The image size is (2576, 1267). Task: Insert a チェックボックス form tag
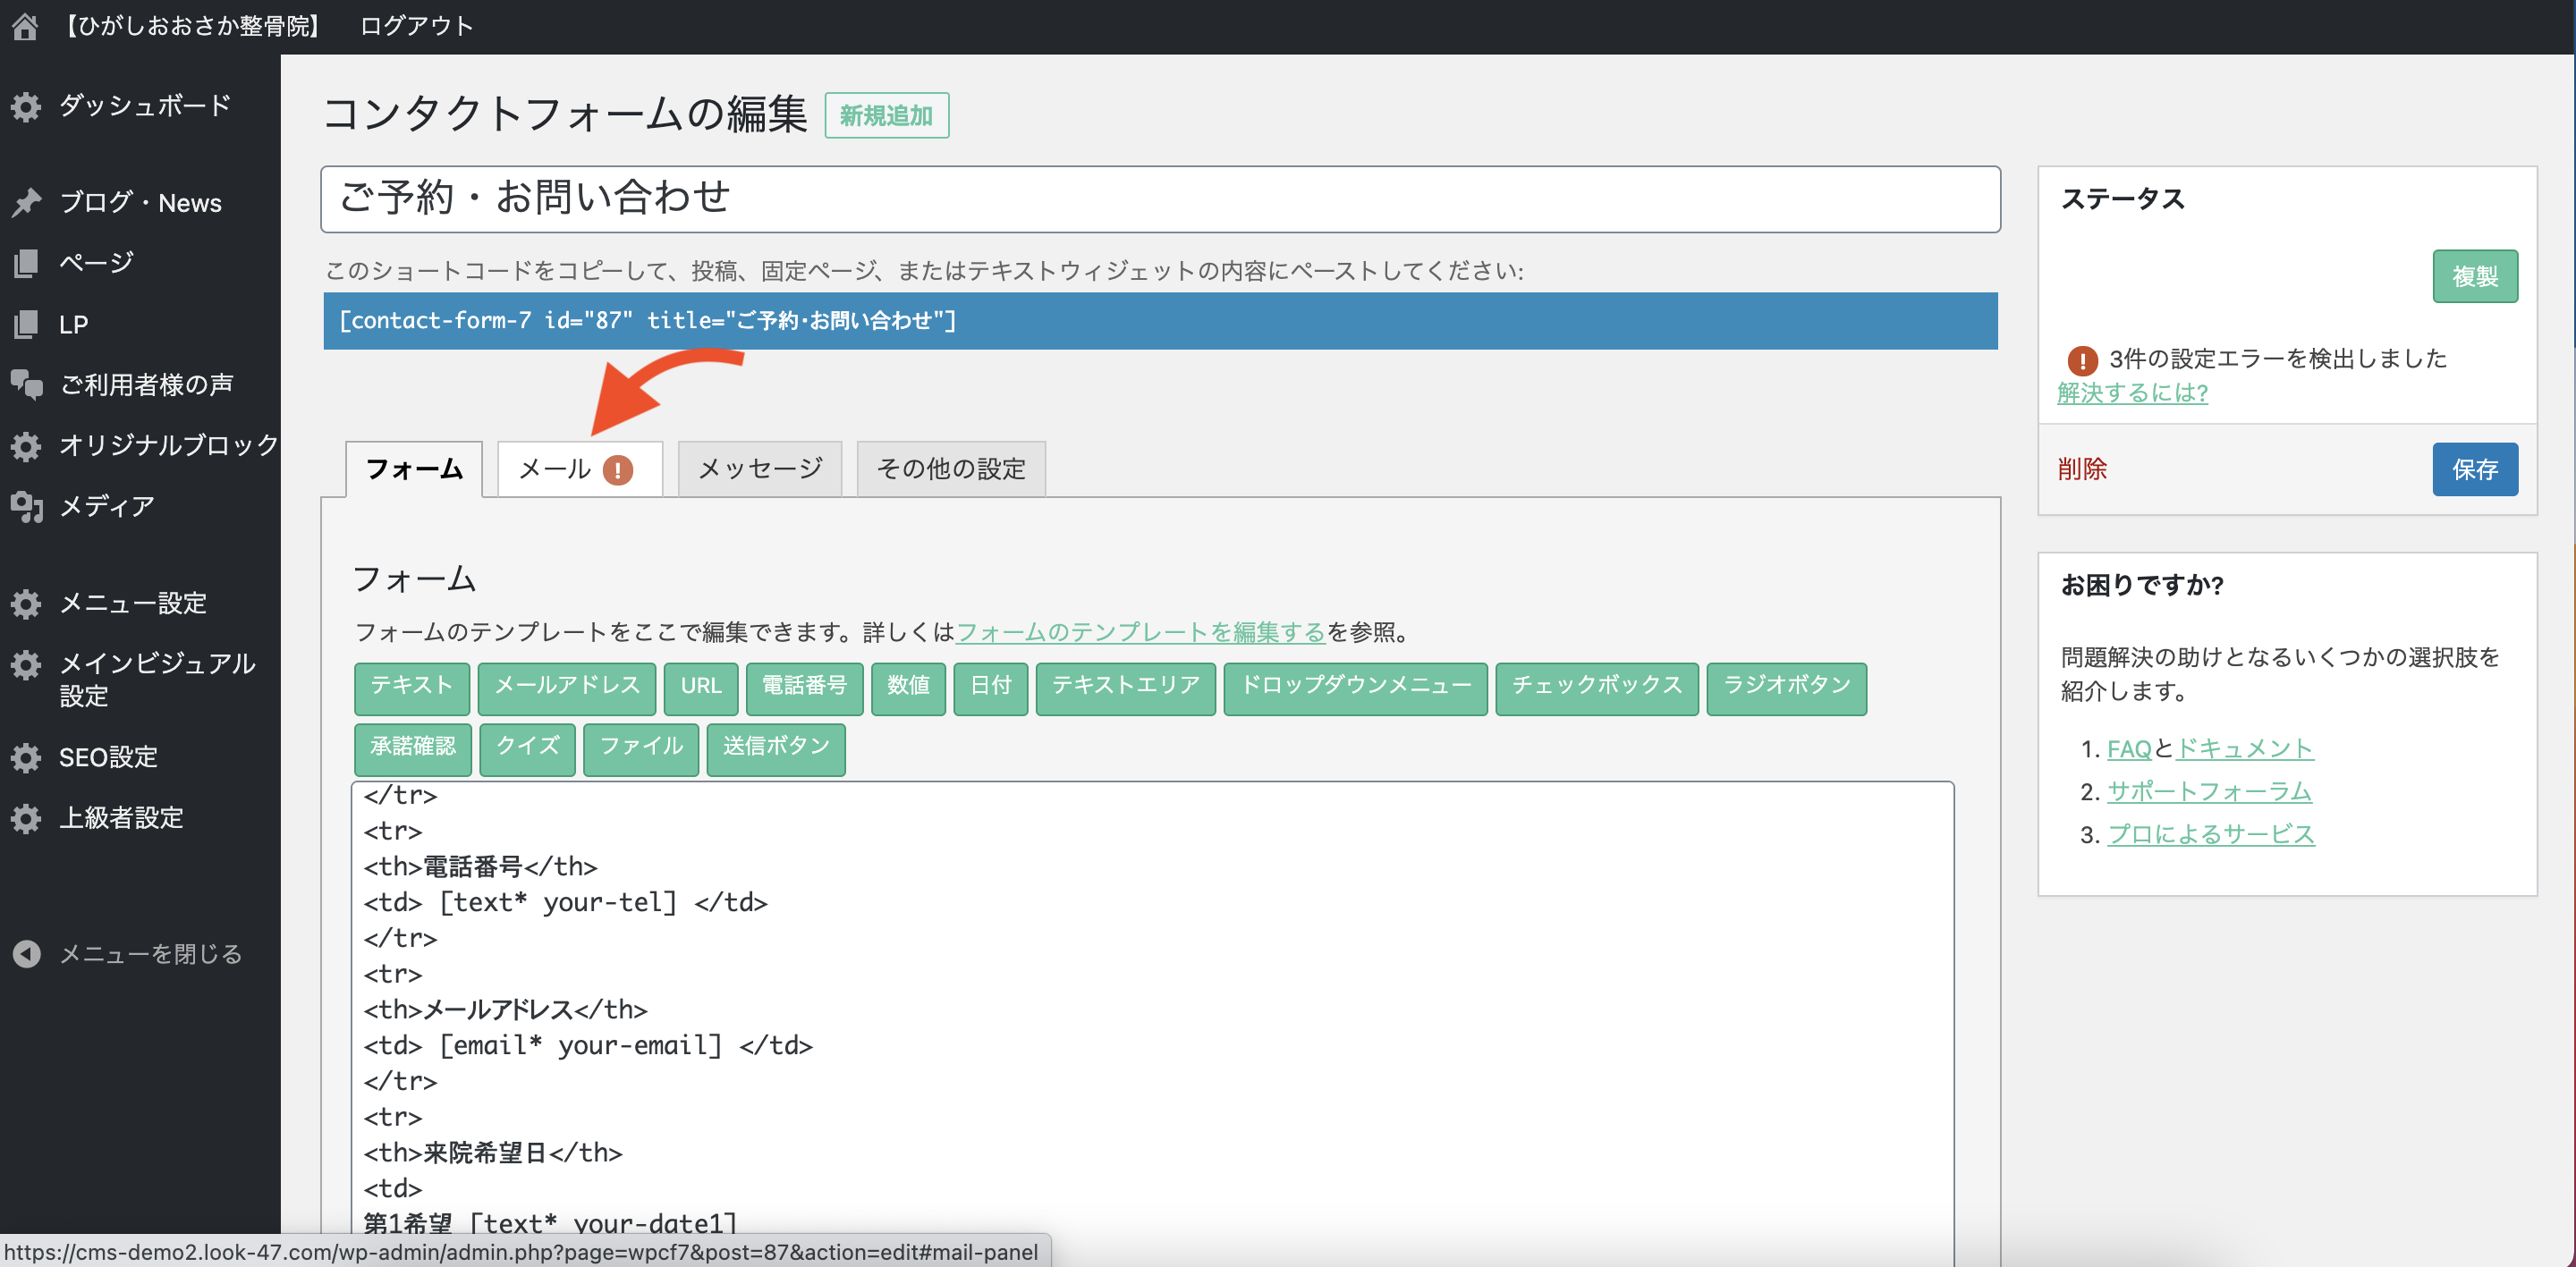[1596, 686]
